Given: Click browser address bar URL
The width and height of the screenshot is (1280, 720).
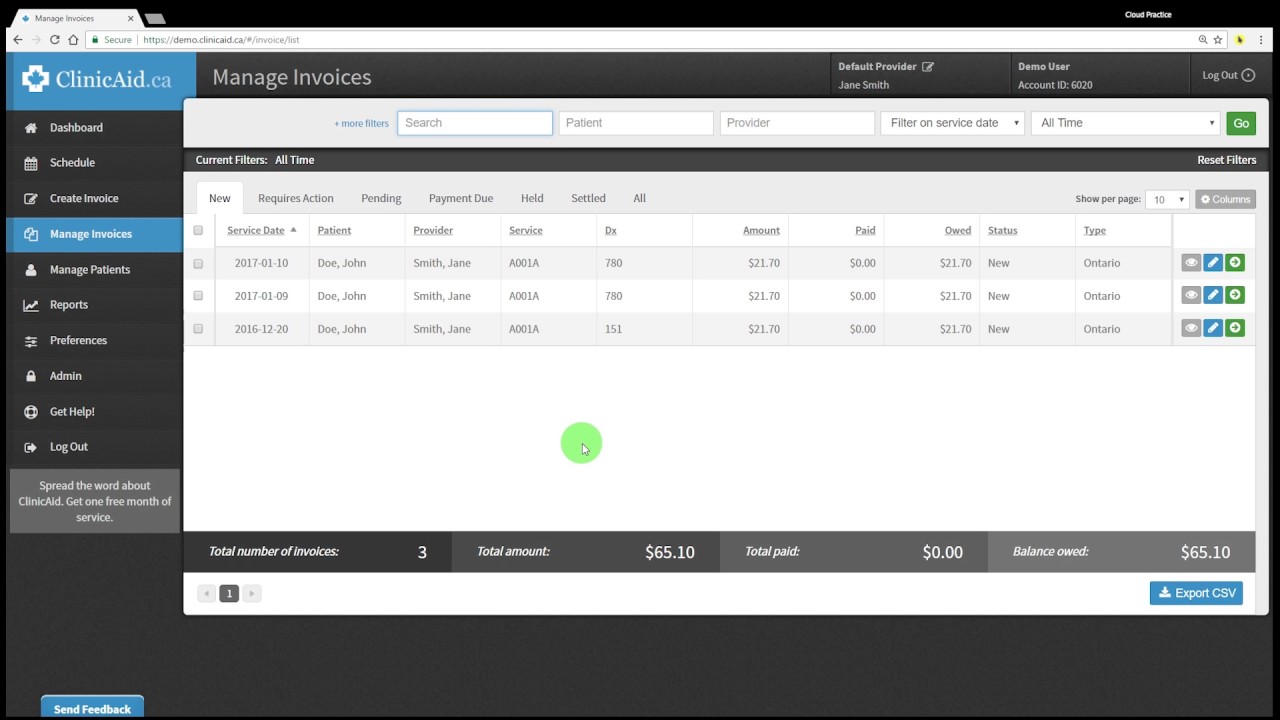Looking at the screenshot, I should (x=221, y=40).
